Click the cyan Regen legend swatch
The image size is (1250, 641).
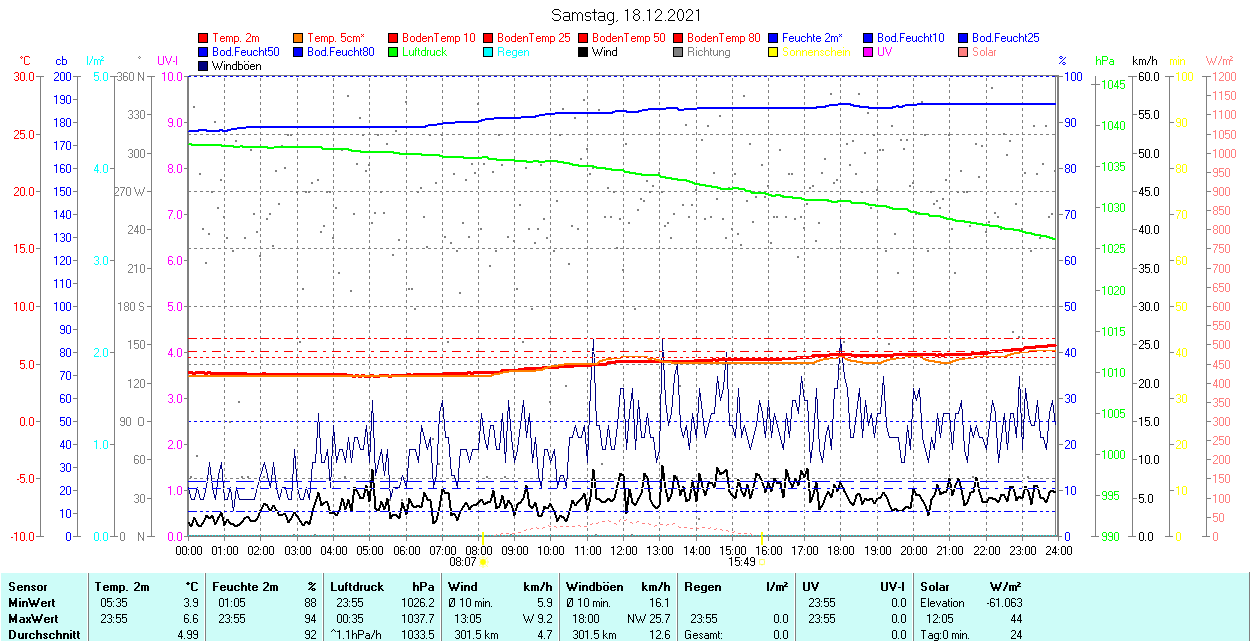pos(489,52)
